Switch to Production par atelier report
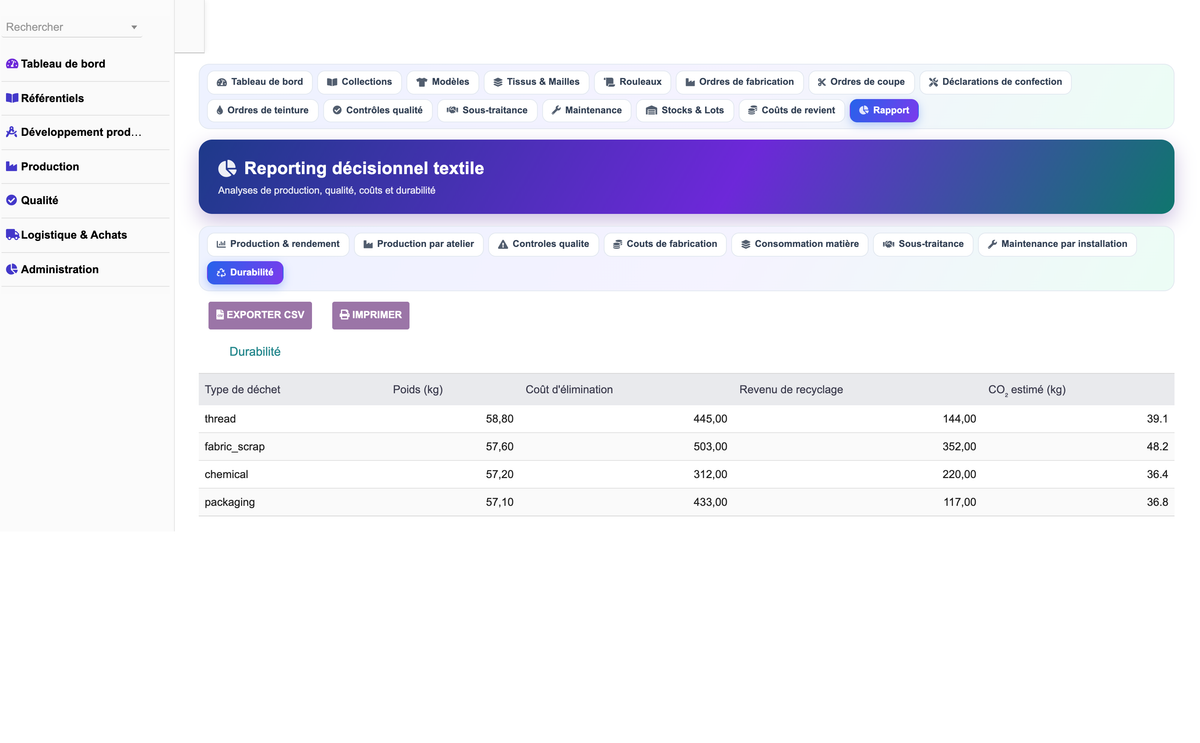 [x=419, y=244]
